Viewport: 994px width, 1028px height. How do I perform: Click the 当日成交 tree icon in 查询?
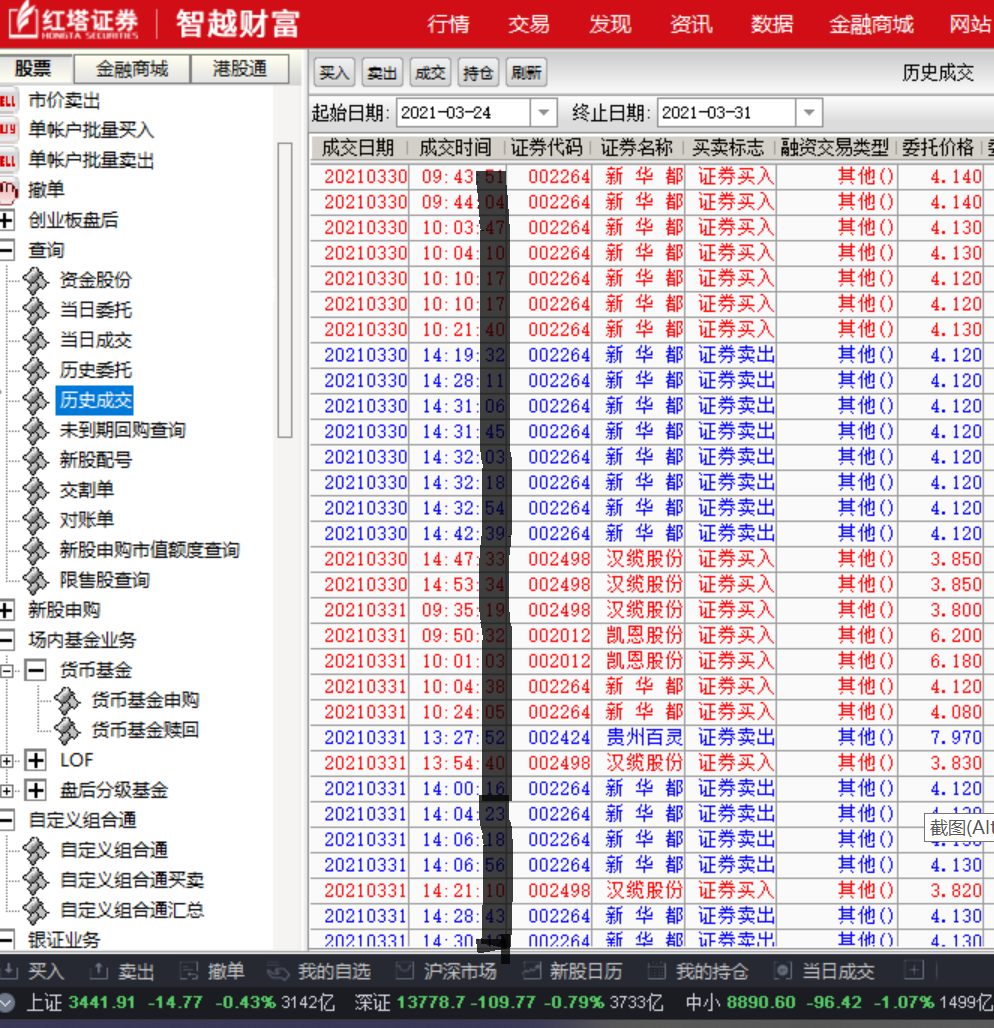(x=36, y=341)
